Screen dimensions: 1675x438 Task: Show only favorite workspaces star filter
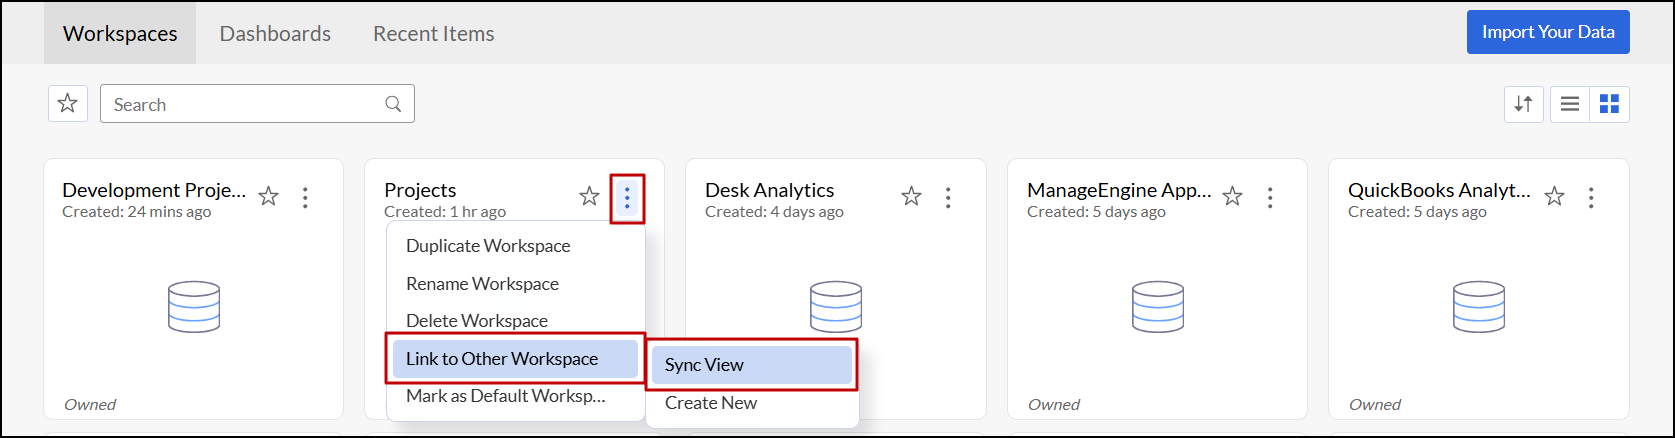(68, 104)
